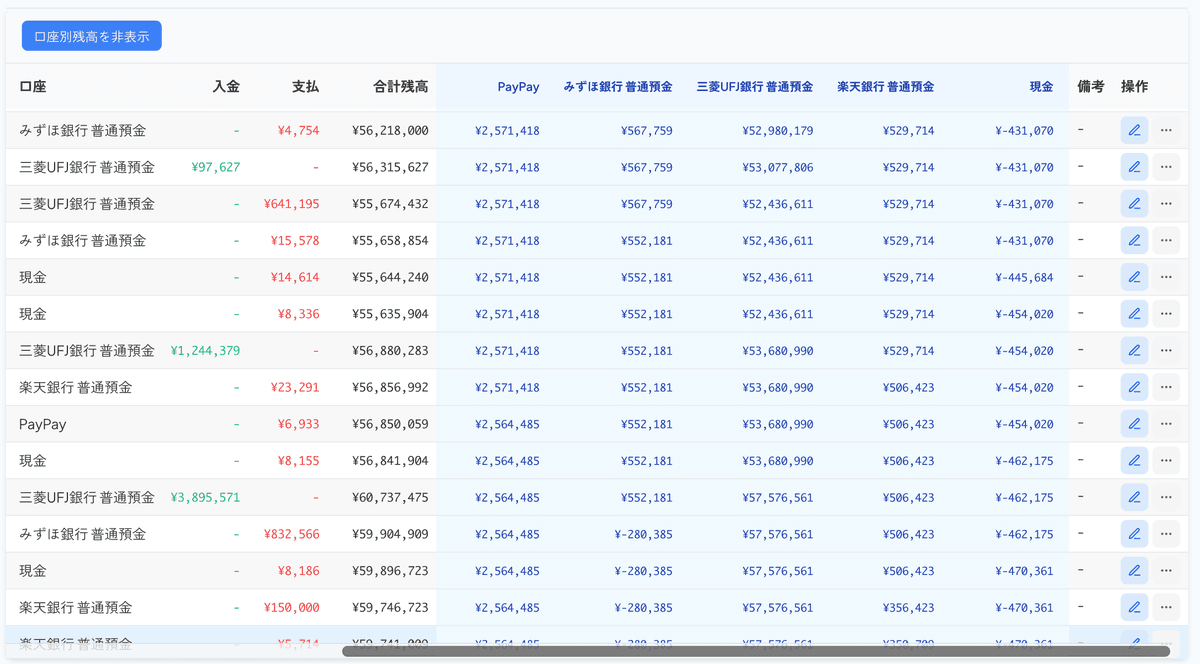
Task: Click the 操作 column header
Action: pos(1134,87)
